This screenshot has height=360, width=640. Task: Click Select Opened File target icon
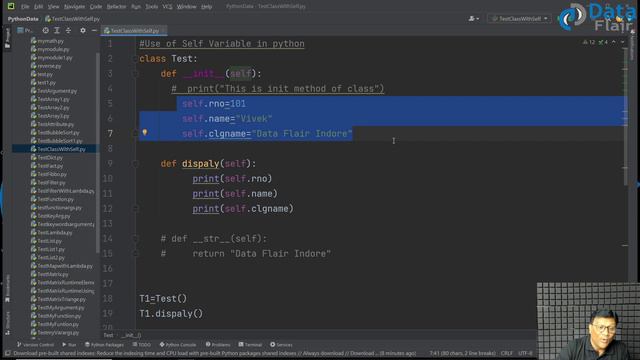tap(45, 30)
